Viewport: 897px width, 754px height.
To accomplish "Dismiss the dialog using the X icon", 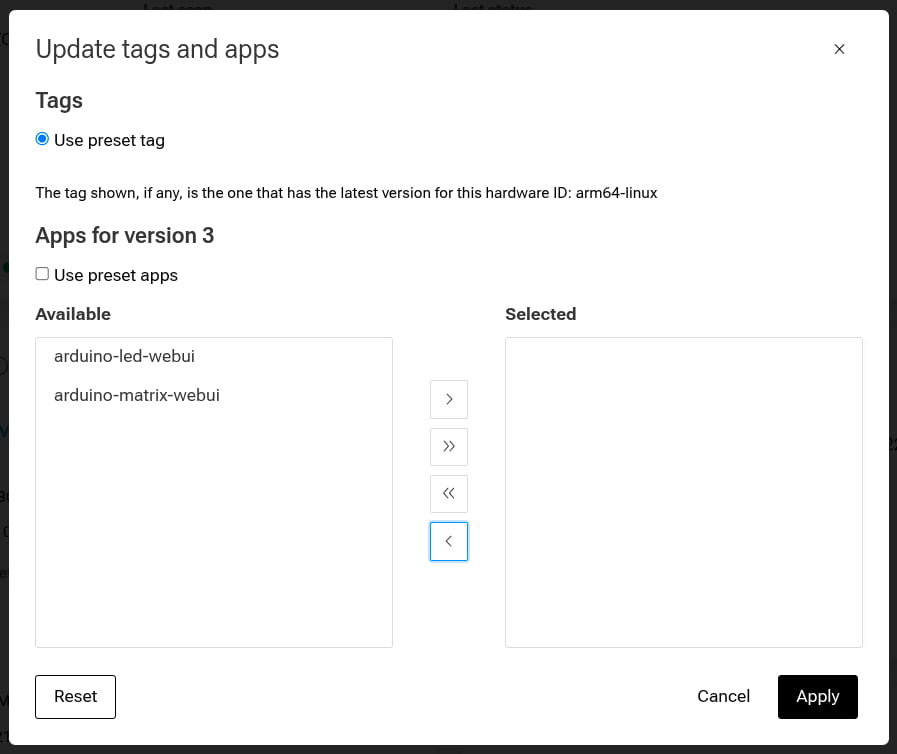I will click(x=839, y=48).
